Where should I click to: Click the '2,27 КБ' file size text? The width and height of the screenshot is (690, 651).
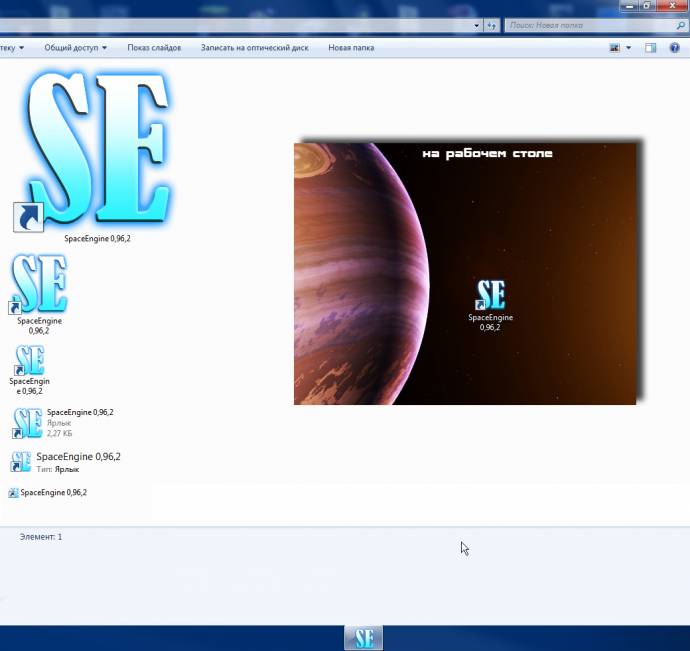click(x=59, y=434)
